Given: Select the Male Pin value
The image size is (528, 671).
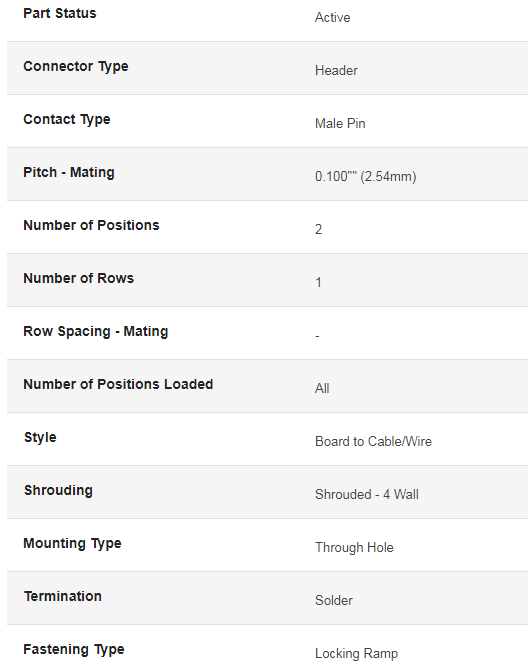Looking at the screenshot, I should pyautogui.click(x=340, y=124).
